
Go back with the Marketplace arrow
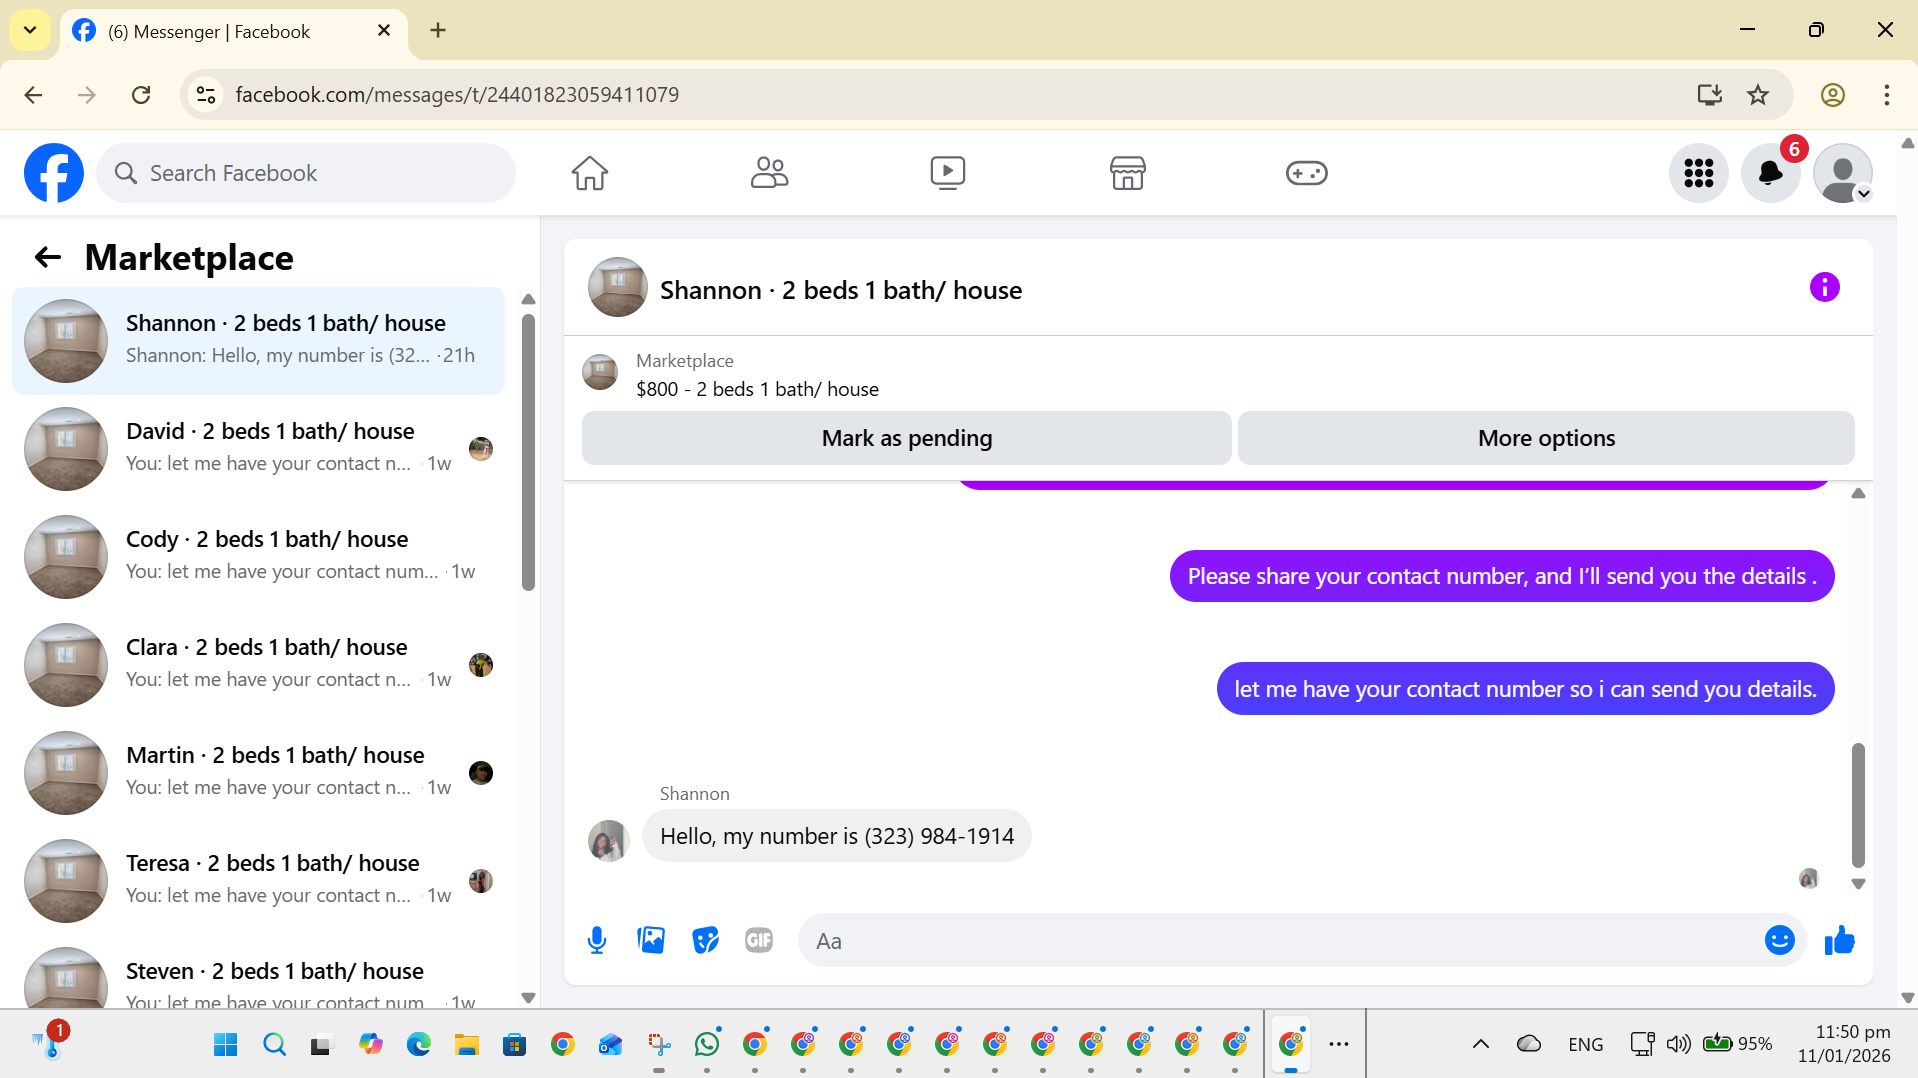pyautogui.click(x=47, y=258)
